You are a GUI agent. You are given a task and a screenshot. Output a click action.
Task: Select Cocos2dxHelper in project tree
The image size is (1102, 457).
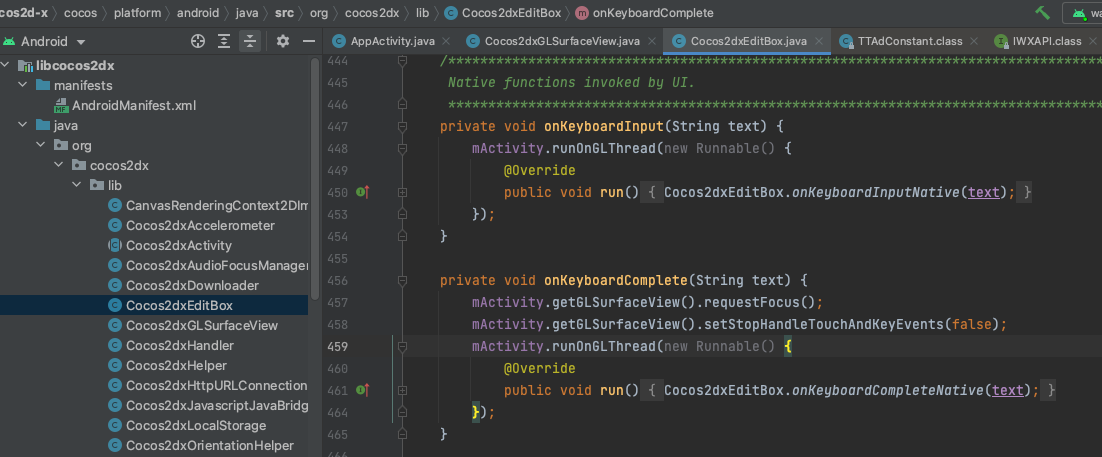(176, 366)
